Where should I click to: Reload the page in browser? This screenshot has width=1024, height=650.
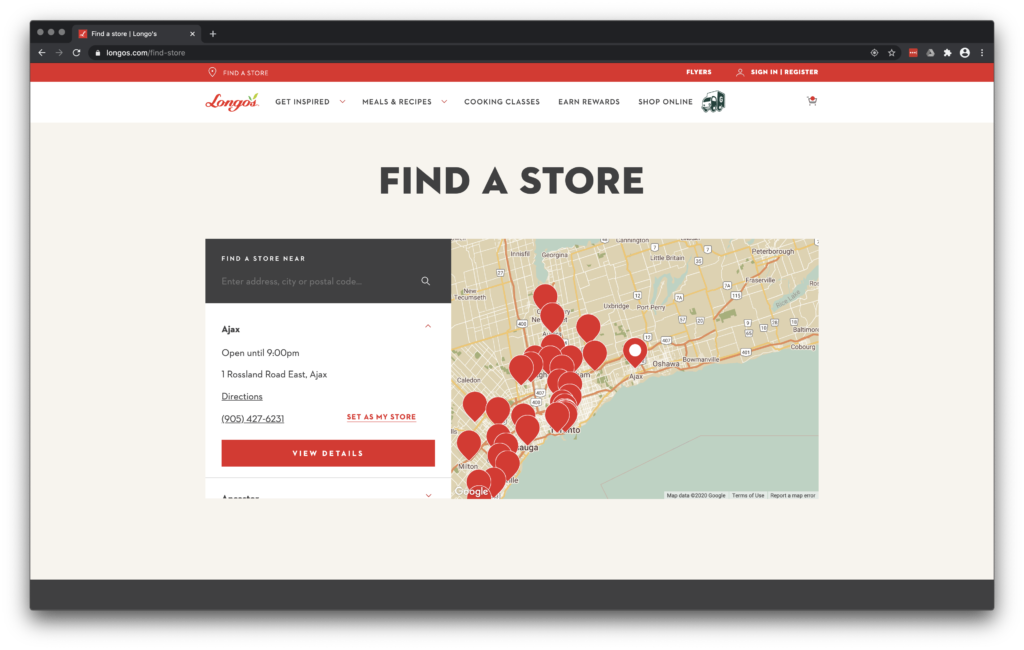(76, 52)
